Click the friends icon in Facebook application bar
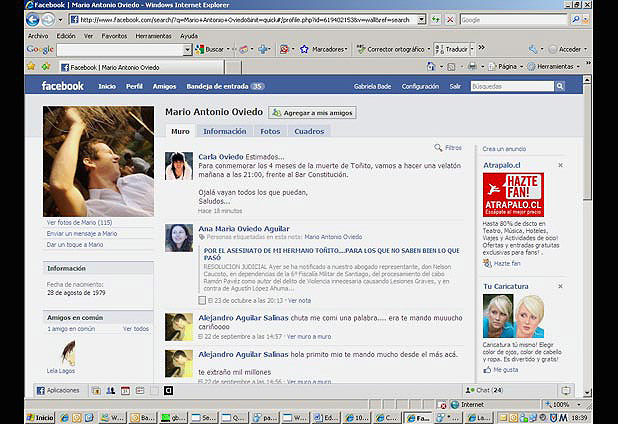Image resolution: width=618 pixels, height=424 pixels. coord(111,391)
